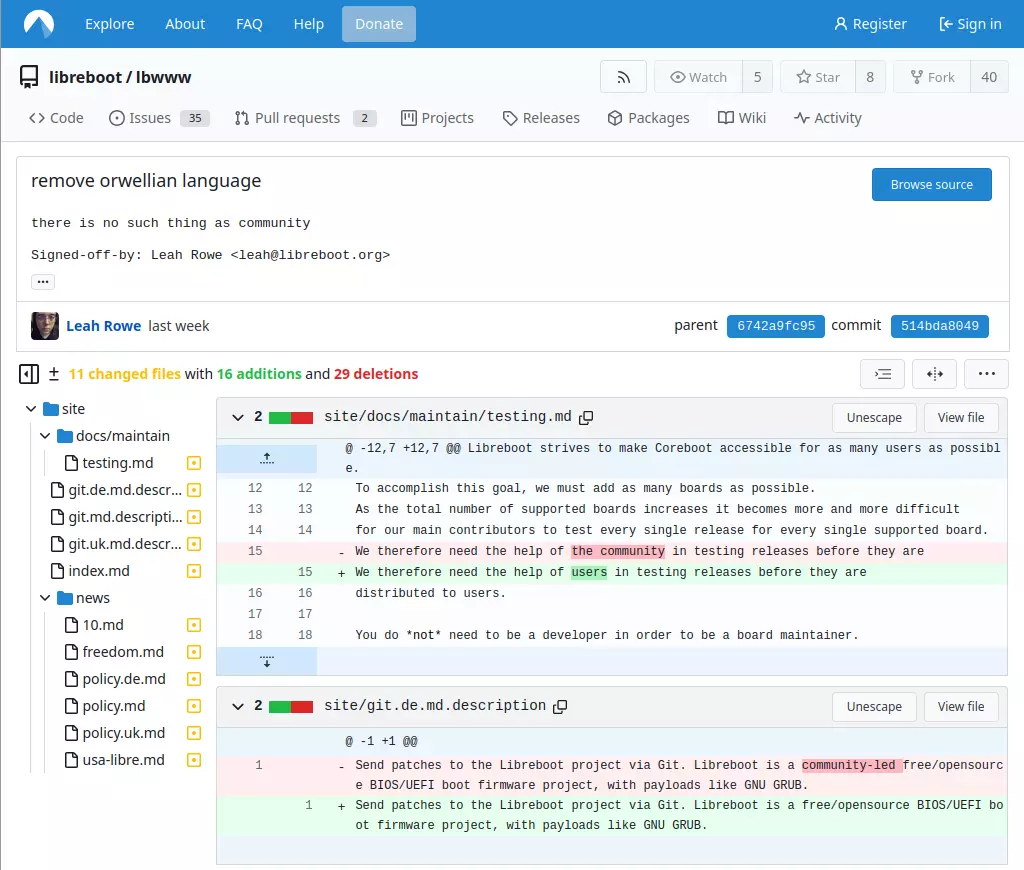The image size is (1024, 870).
Task: Click Register link
Action: (x=870, y=24)
